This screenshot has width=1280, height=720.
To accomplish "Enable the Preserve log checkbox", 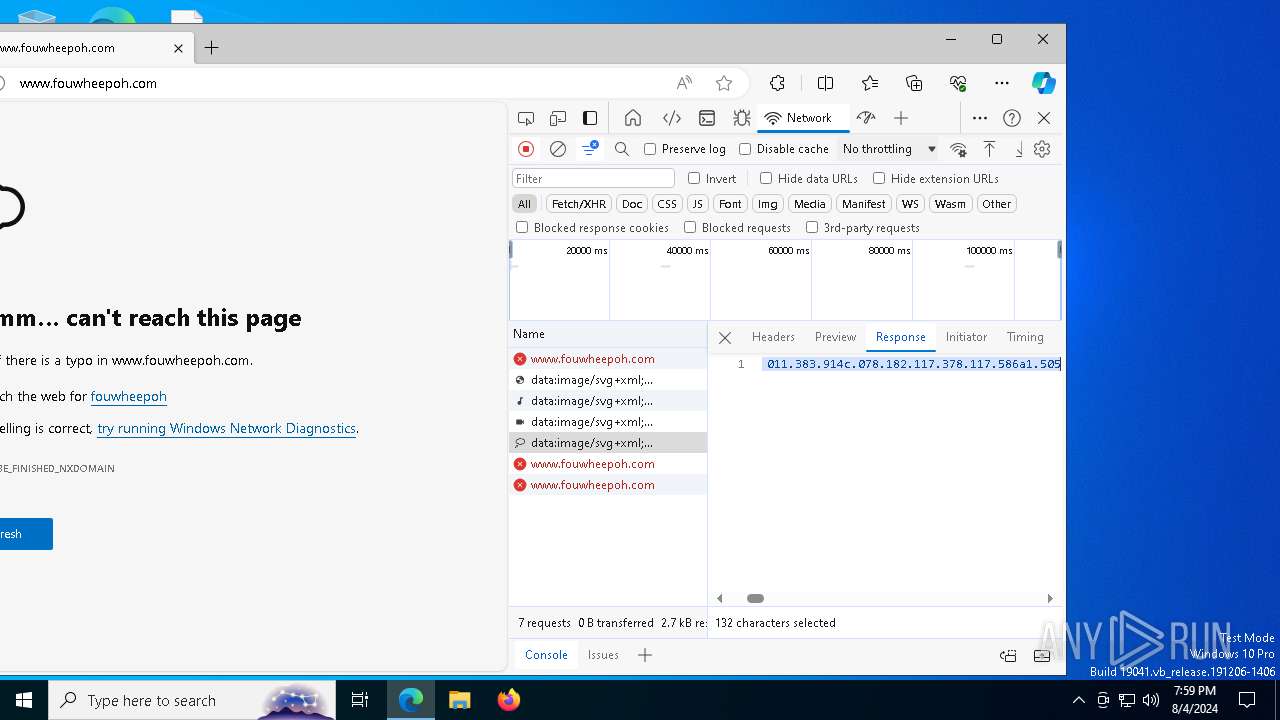I will (650, 149).
